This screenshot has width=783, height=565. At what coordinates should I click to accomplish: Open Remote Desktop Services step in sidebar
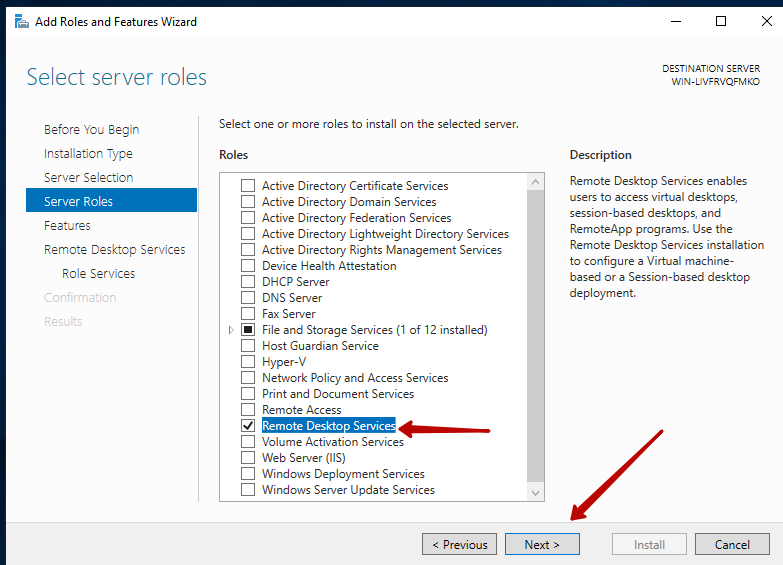pos(114,249)
